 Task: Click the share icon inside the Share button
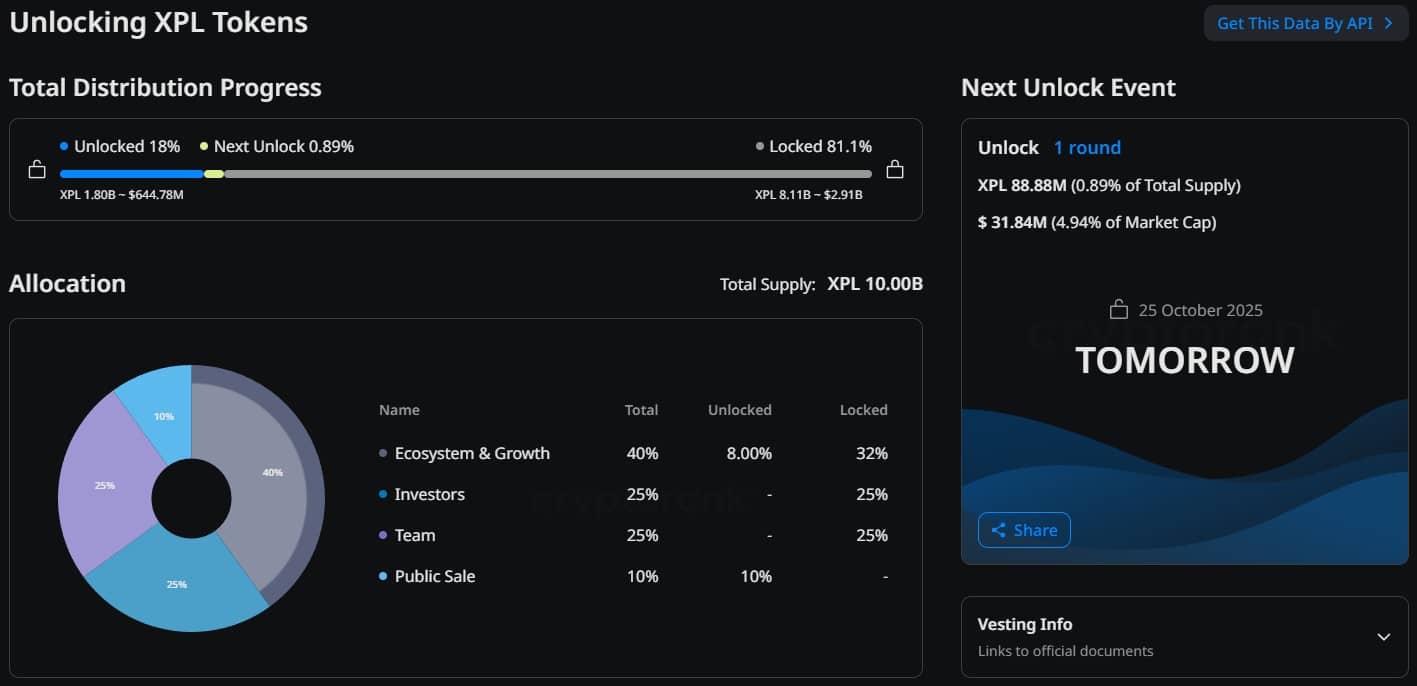(x=998, y=530)
